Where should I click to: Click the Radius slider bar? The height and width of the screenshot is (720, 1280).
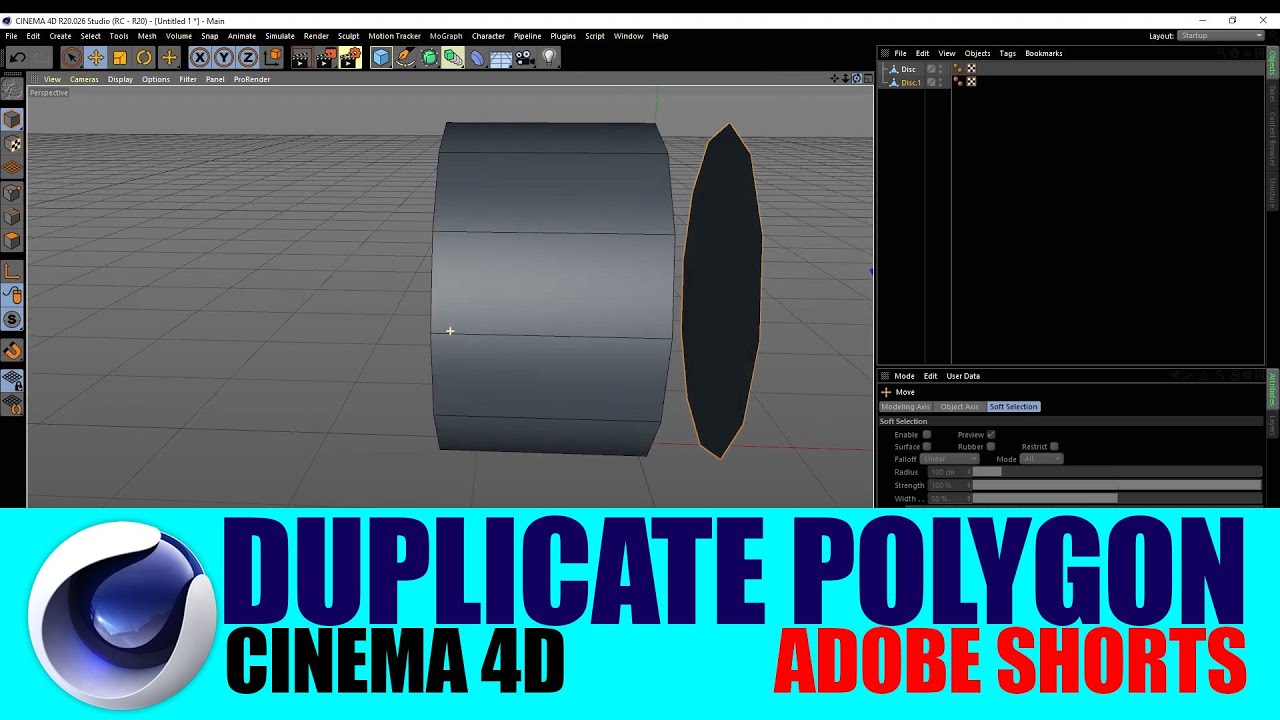[x=1117, y=472]
